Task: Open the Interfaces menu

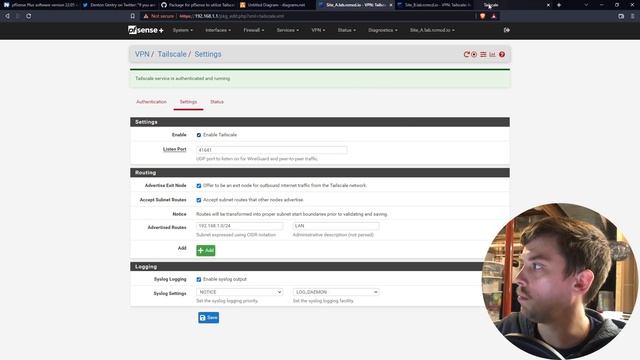Action: click(x=218, y=30)
